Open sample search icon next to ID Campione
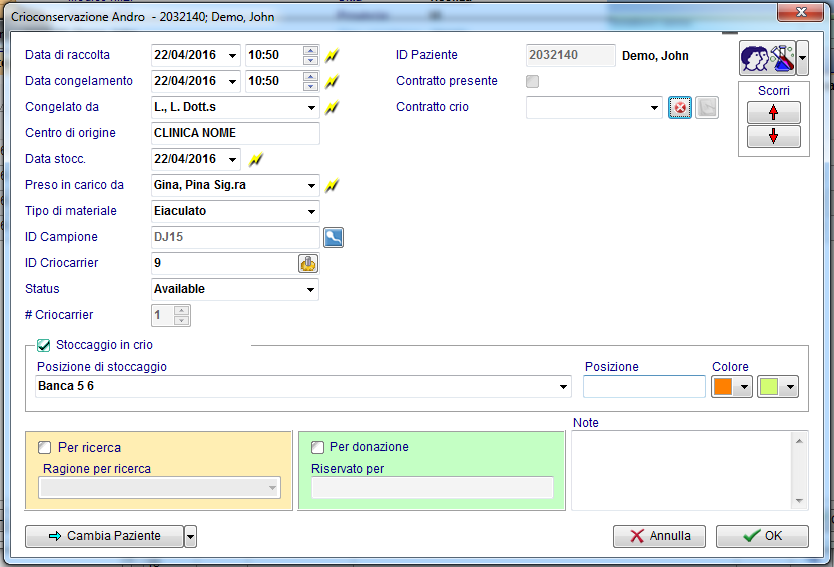 [x=333, y=237]
